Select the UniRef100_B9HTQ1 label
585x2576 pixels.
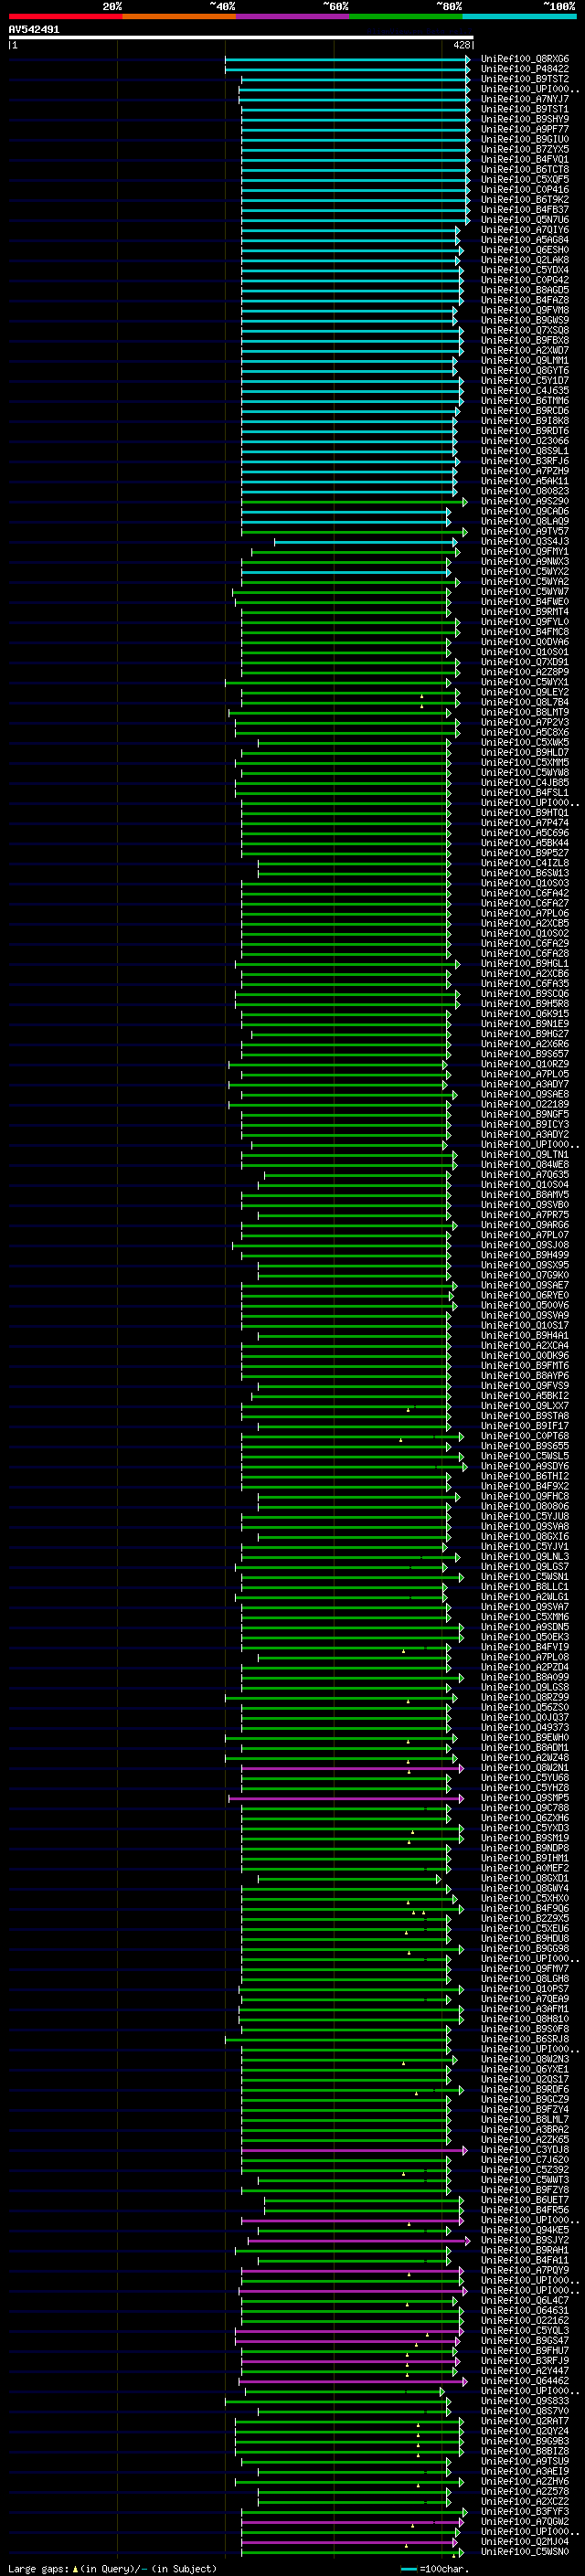[524, 813]
